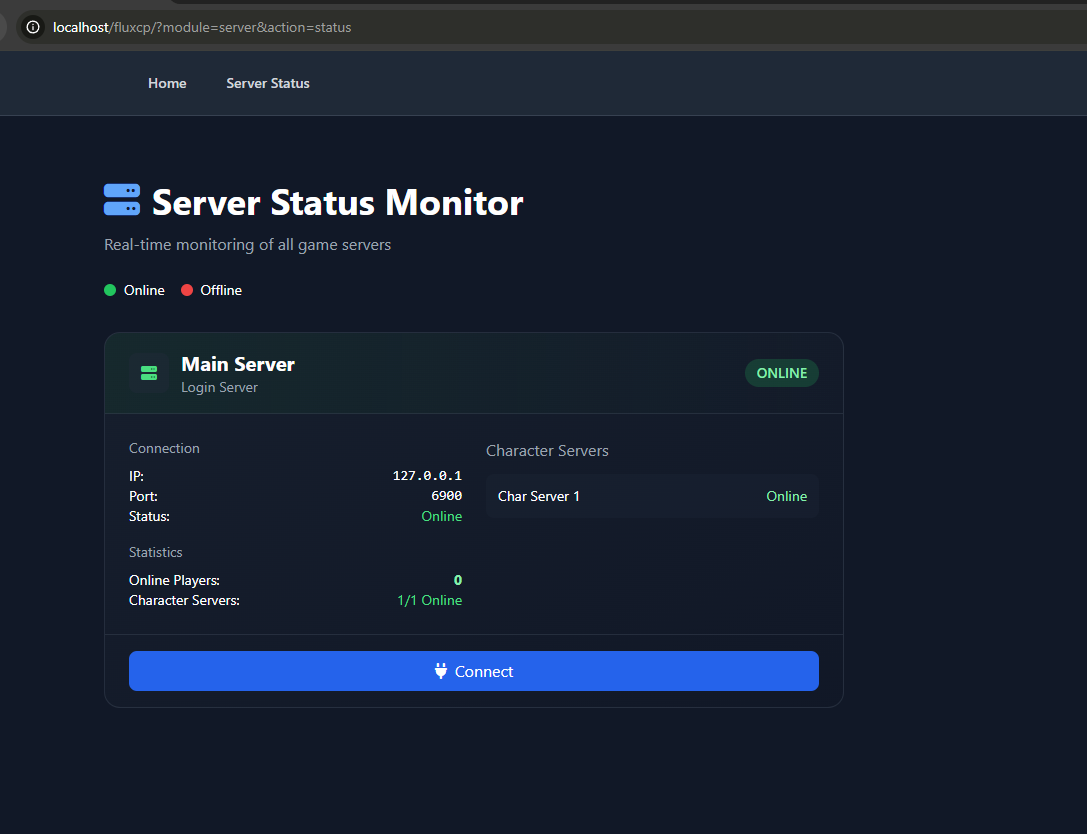Open the Home navigation item
1087x834 pixels.
[x=167, y=83]
